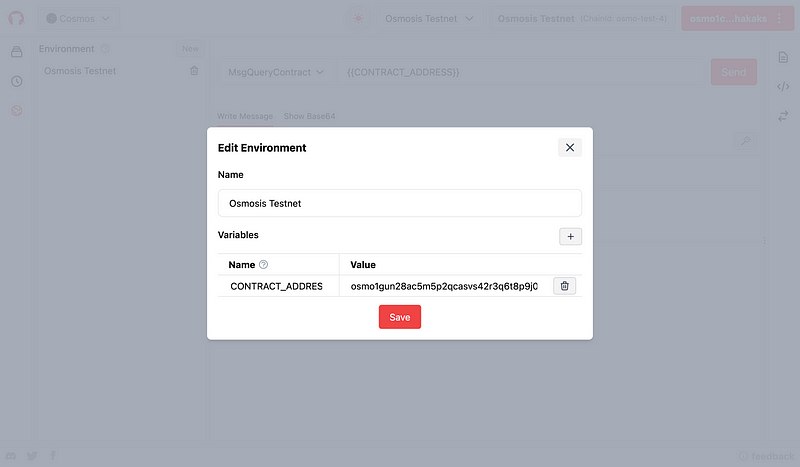Open the Cosmos chain dropdown
Image resolution: width=800 pixels, height=467 pixels.
tap(80, 18)
